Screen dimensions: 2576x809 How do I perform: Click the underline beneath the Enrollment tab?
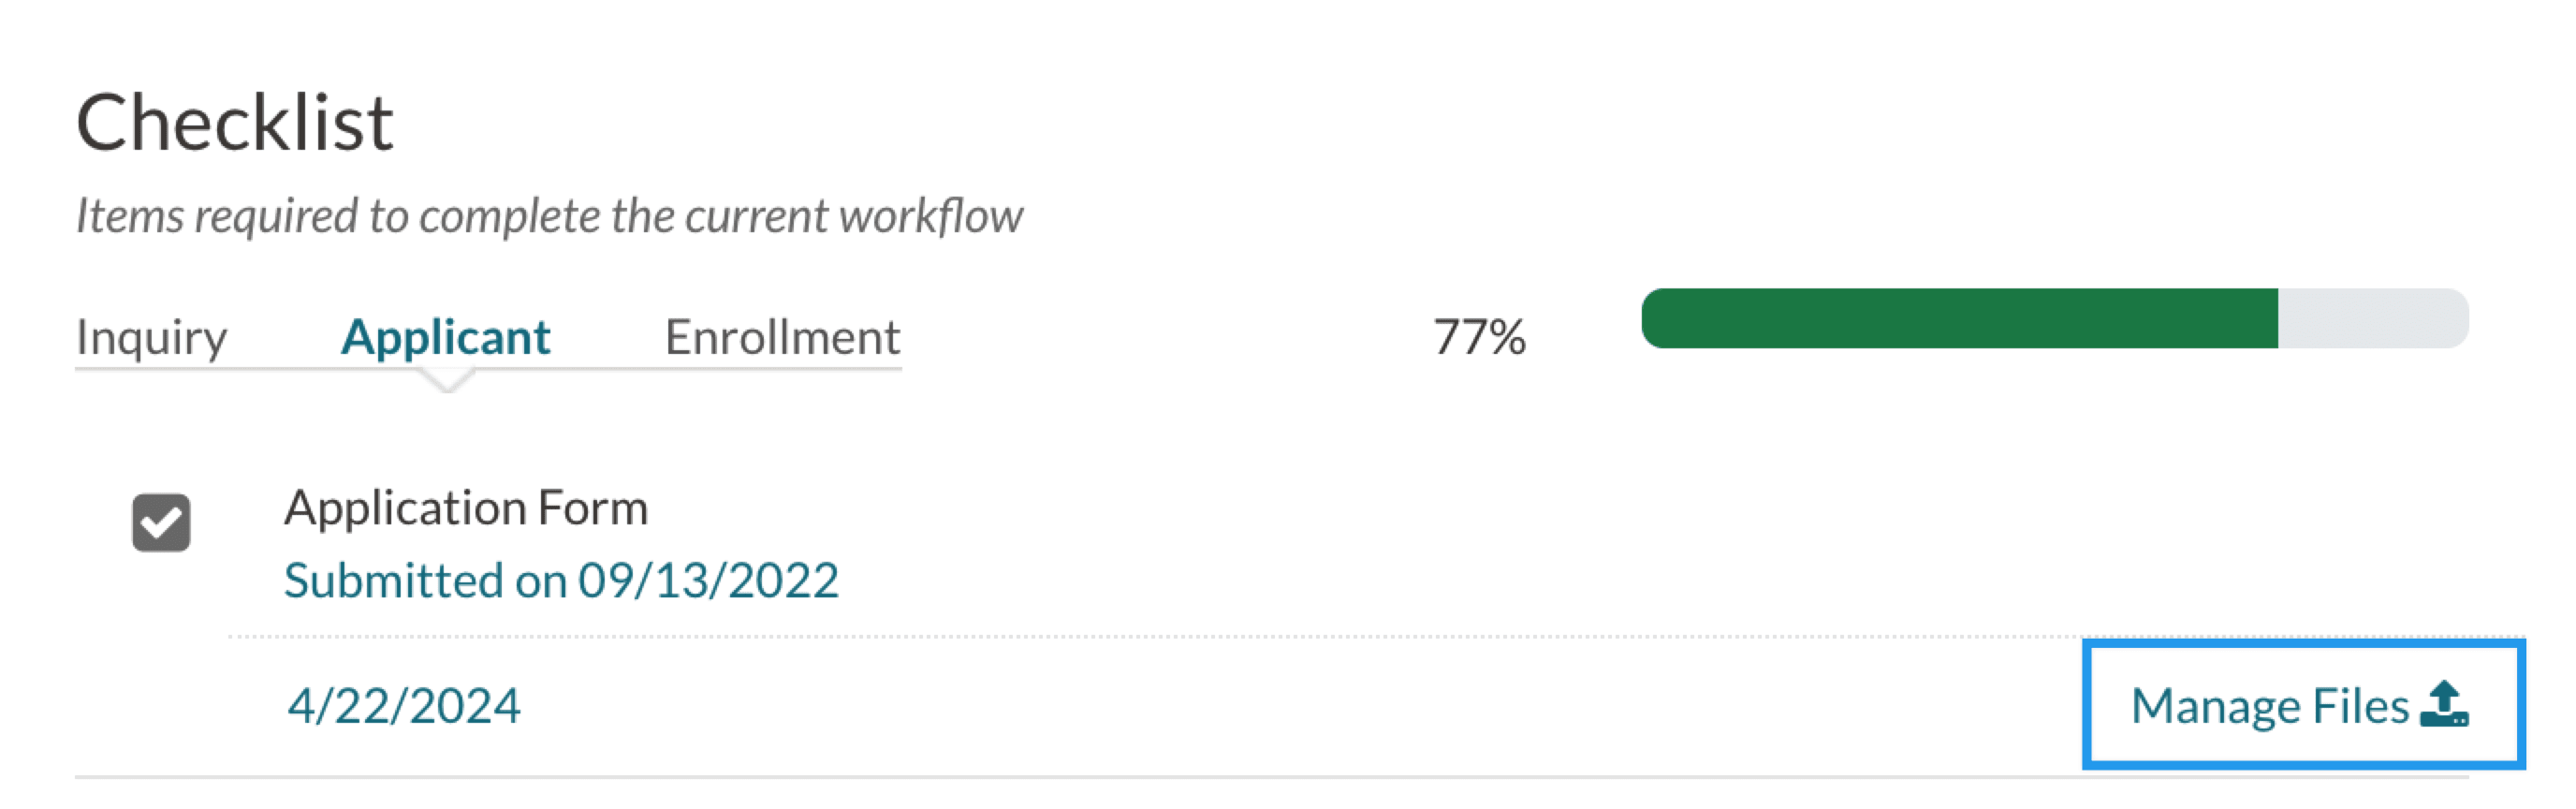[x=782, y=369]
